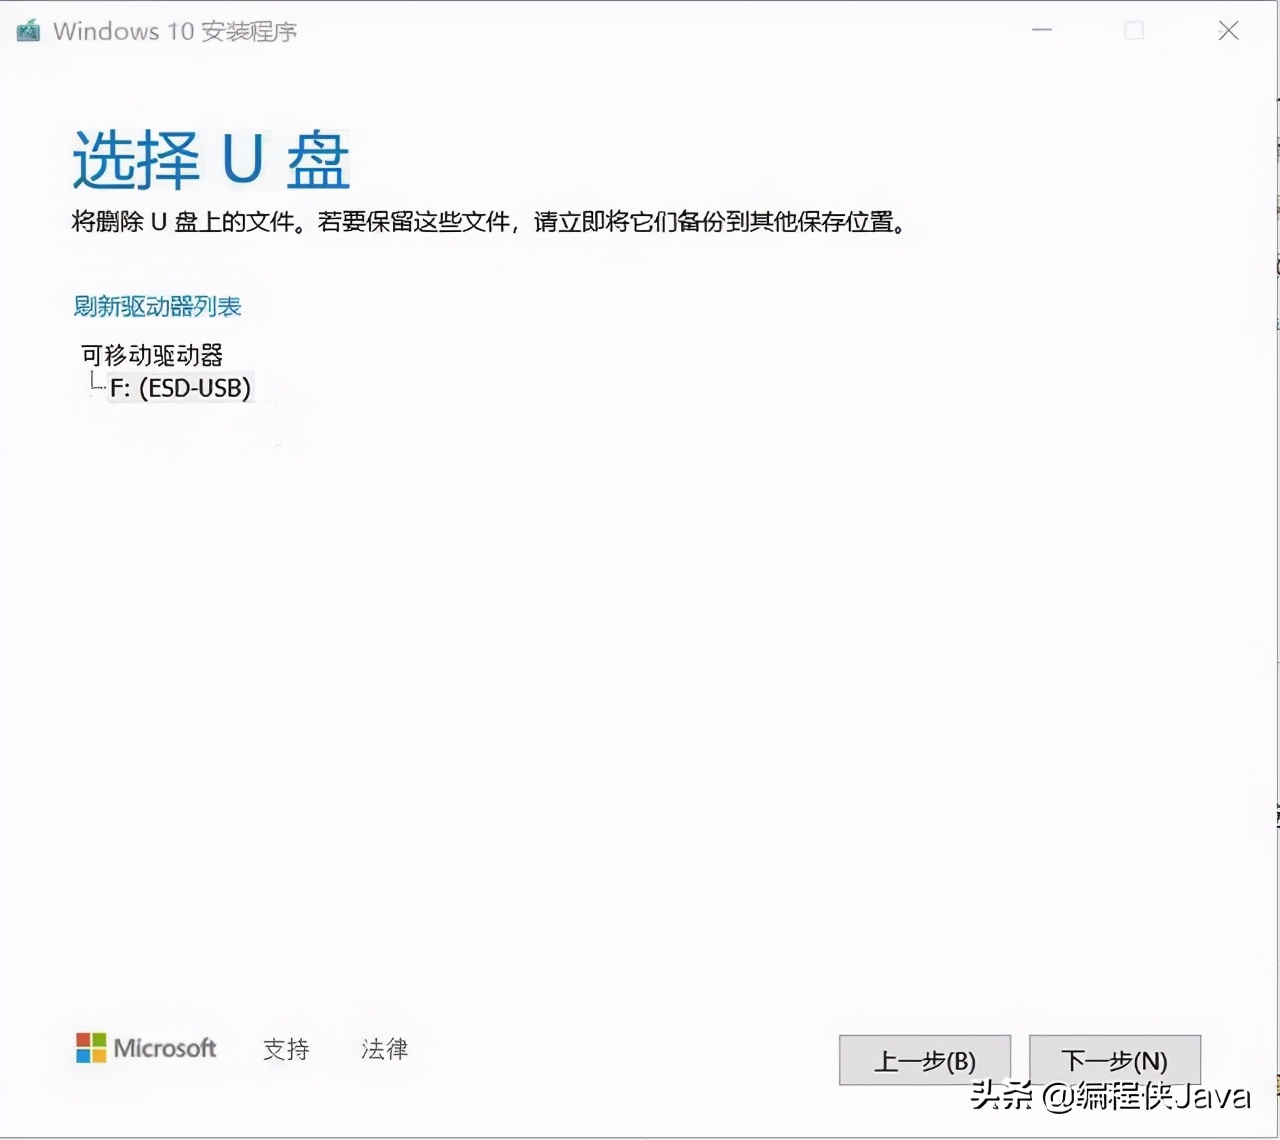Open the 法律 legal link
This screenshot has height=1140, width=1280.
click(384, 1048)
